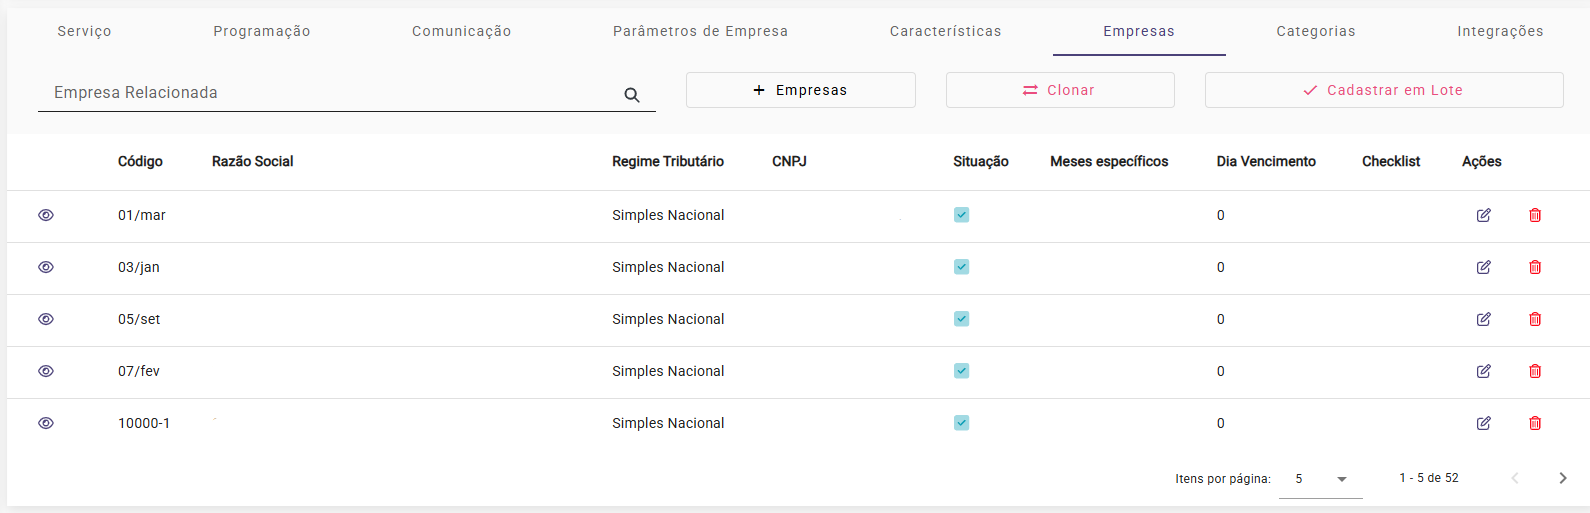Switch to the Categorias tab

coord(1316,31)
